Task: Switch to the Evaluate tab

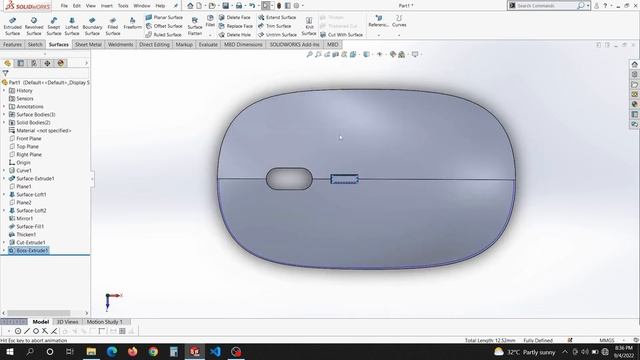Action: click(208, 44)
